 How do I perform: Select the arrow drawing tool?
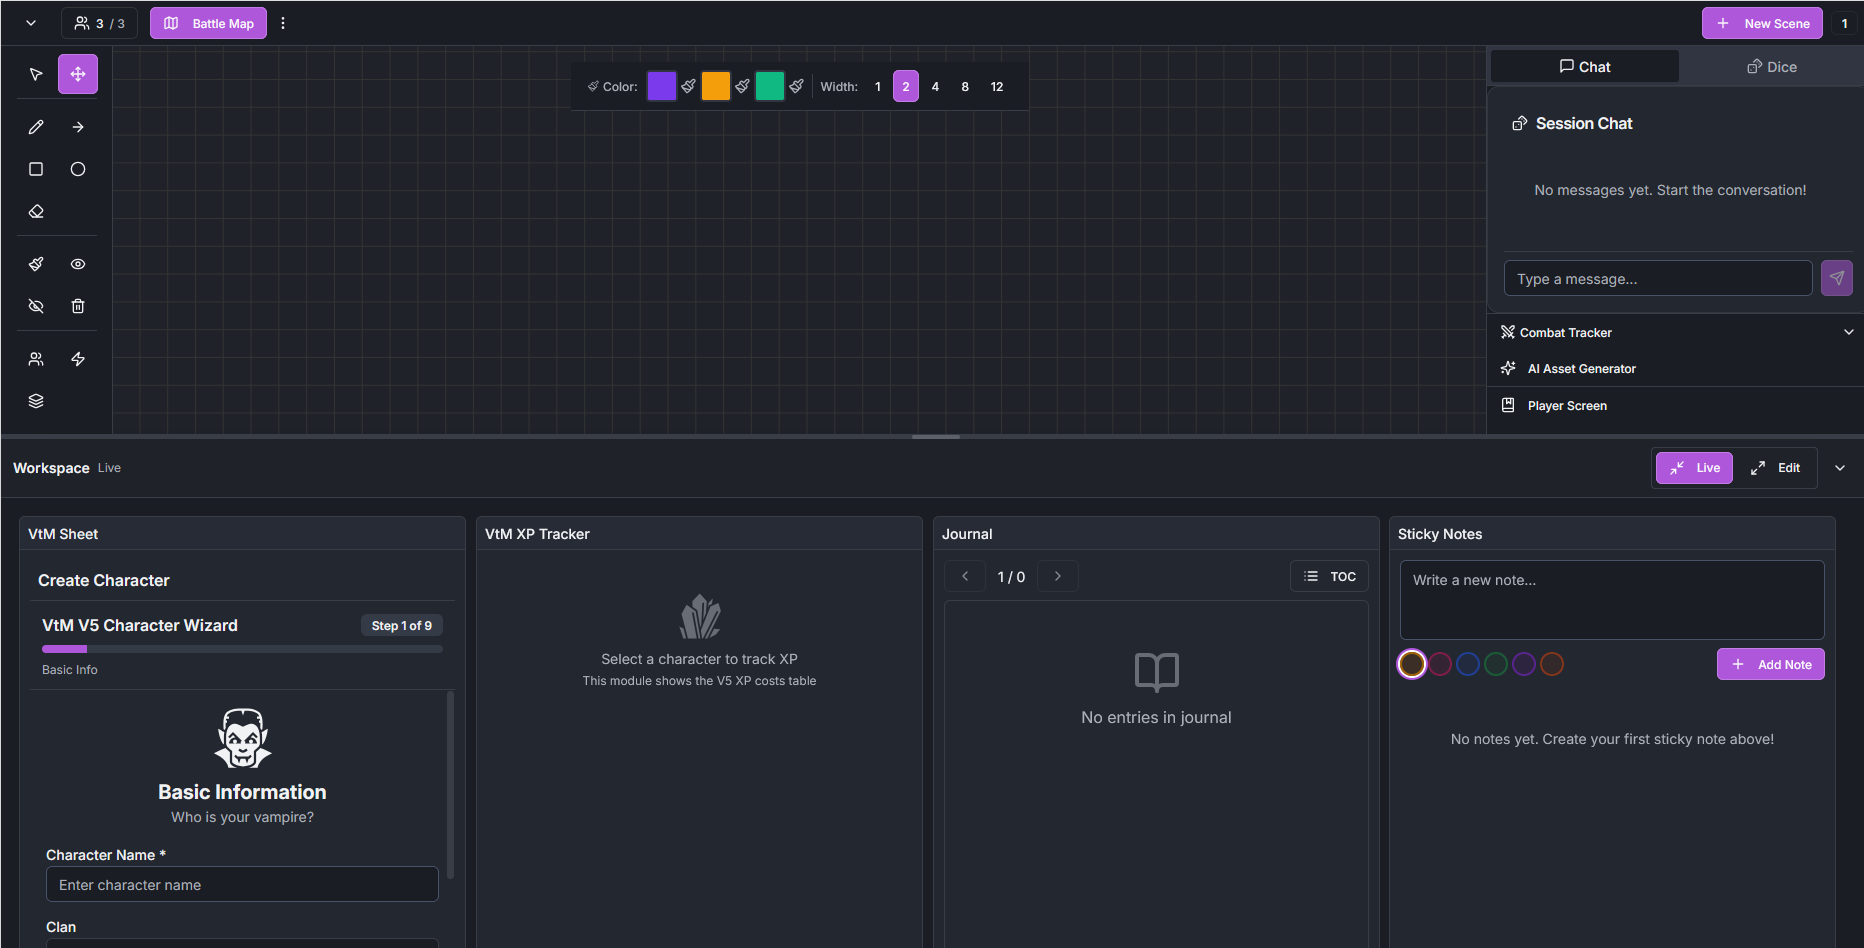pyautogui.click(x=78, y=127)
